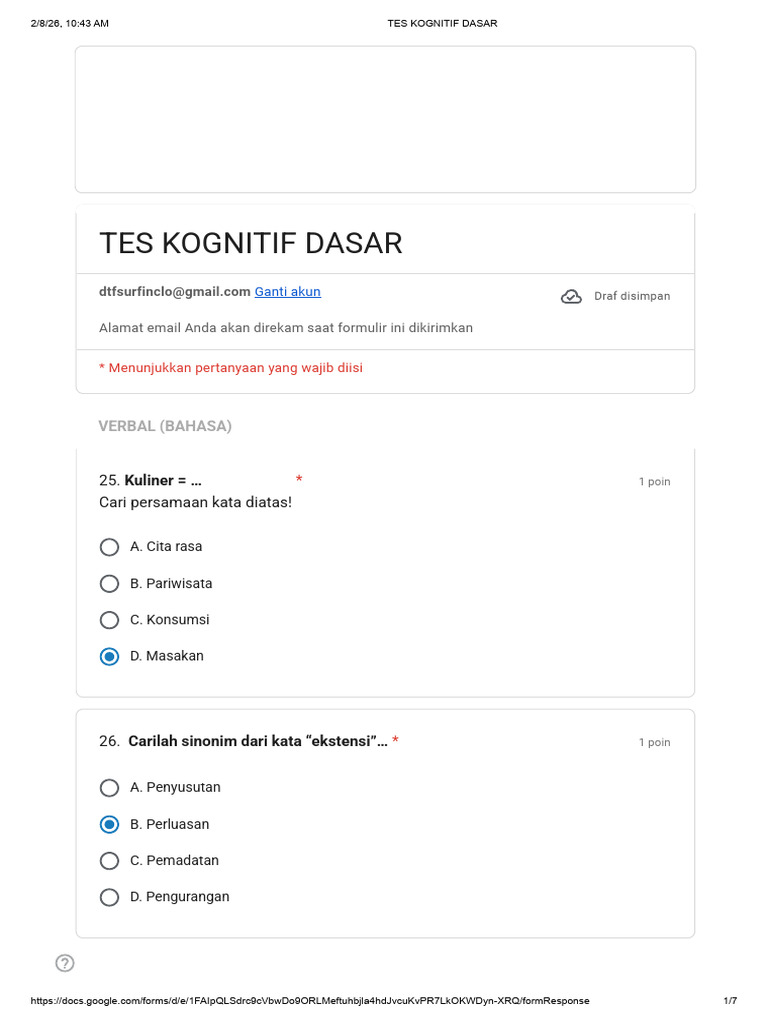
Task: Click the draft saved cloud icon
Action: click(571, 296)
